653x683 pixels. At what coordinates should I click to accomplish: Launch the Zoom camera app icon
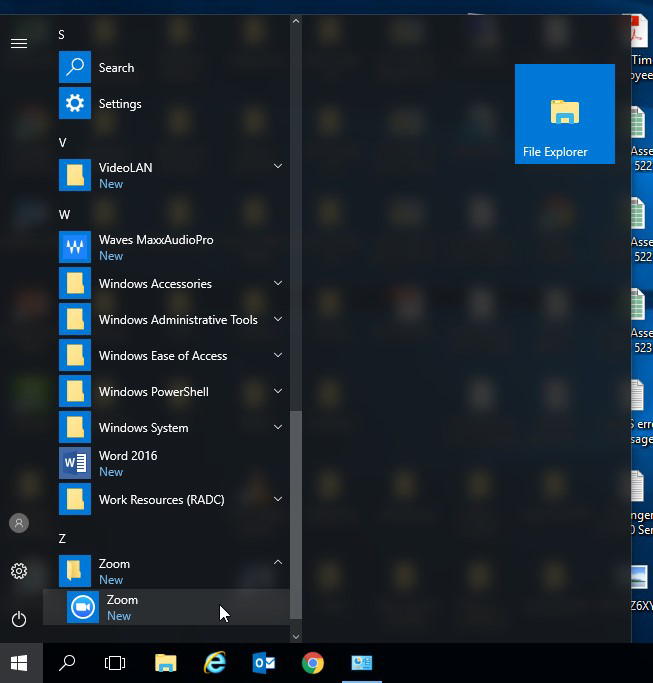[x=83, y=607]
